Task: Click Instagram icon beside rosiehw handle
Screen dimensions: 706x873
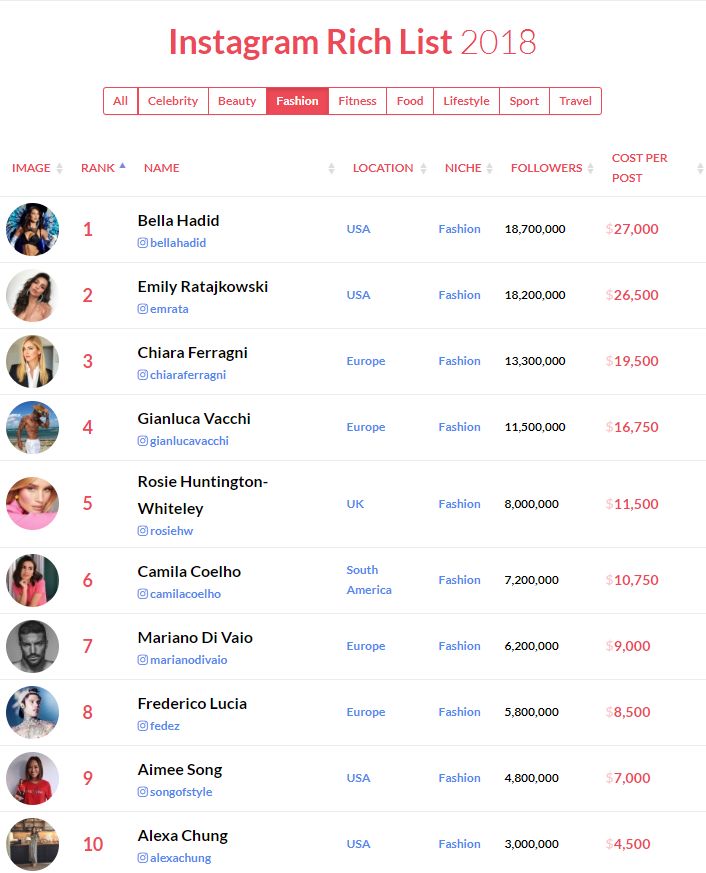Action: [143, 531]
